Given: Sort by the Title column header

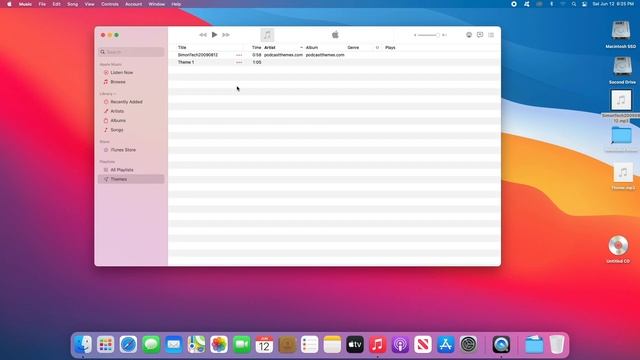Looking at the screenshot, I should pyautogui.click(x=182, y=47).
